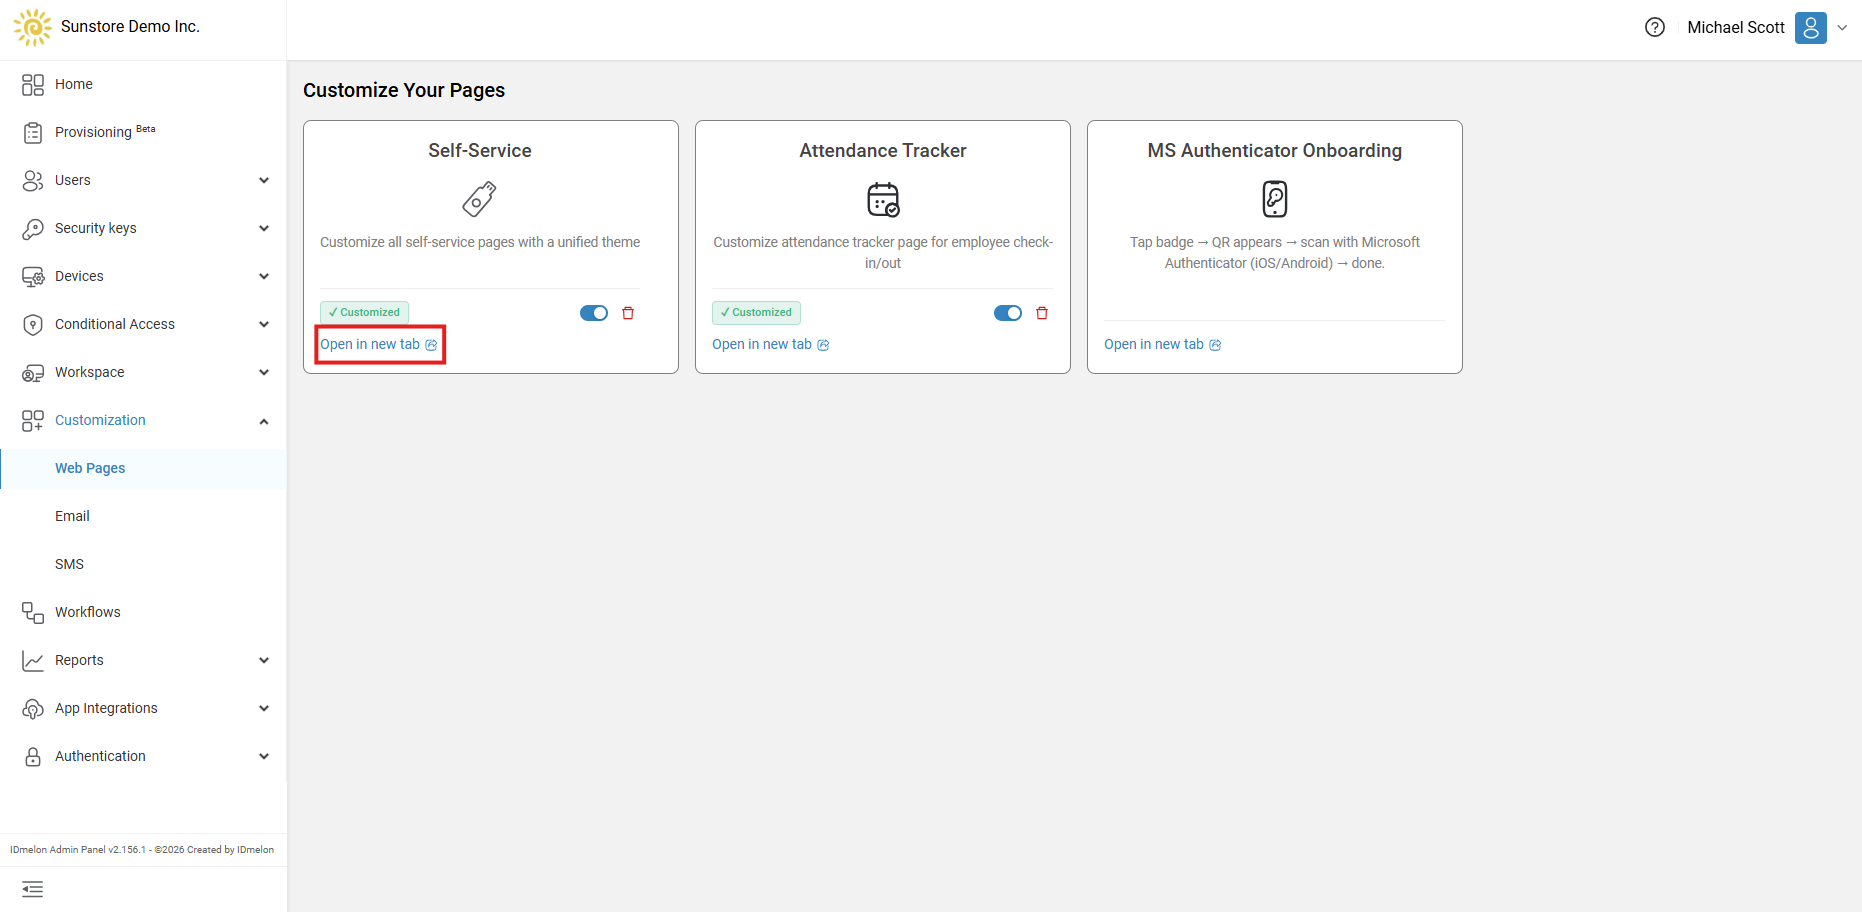The image size is (1862, 912).
Task: Open the user account dropdown arrow
Action: (x=1842, y=28)
